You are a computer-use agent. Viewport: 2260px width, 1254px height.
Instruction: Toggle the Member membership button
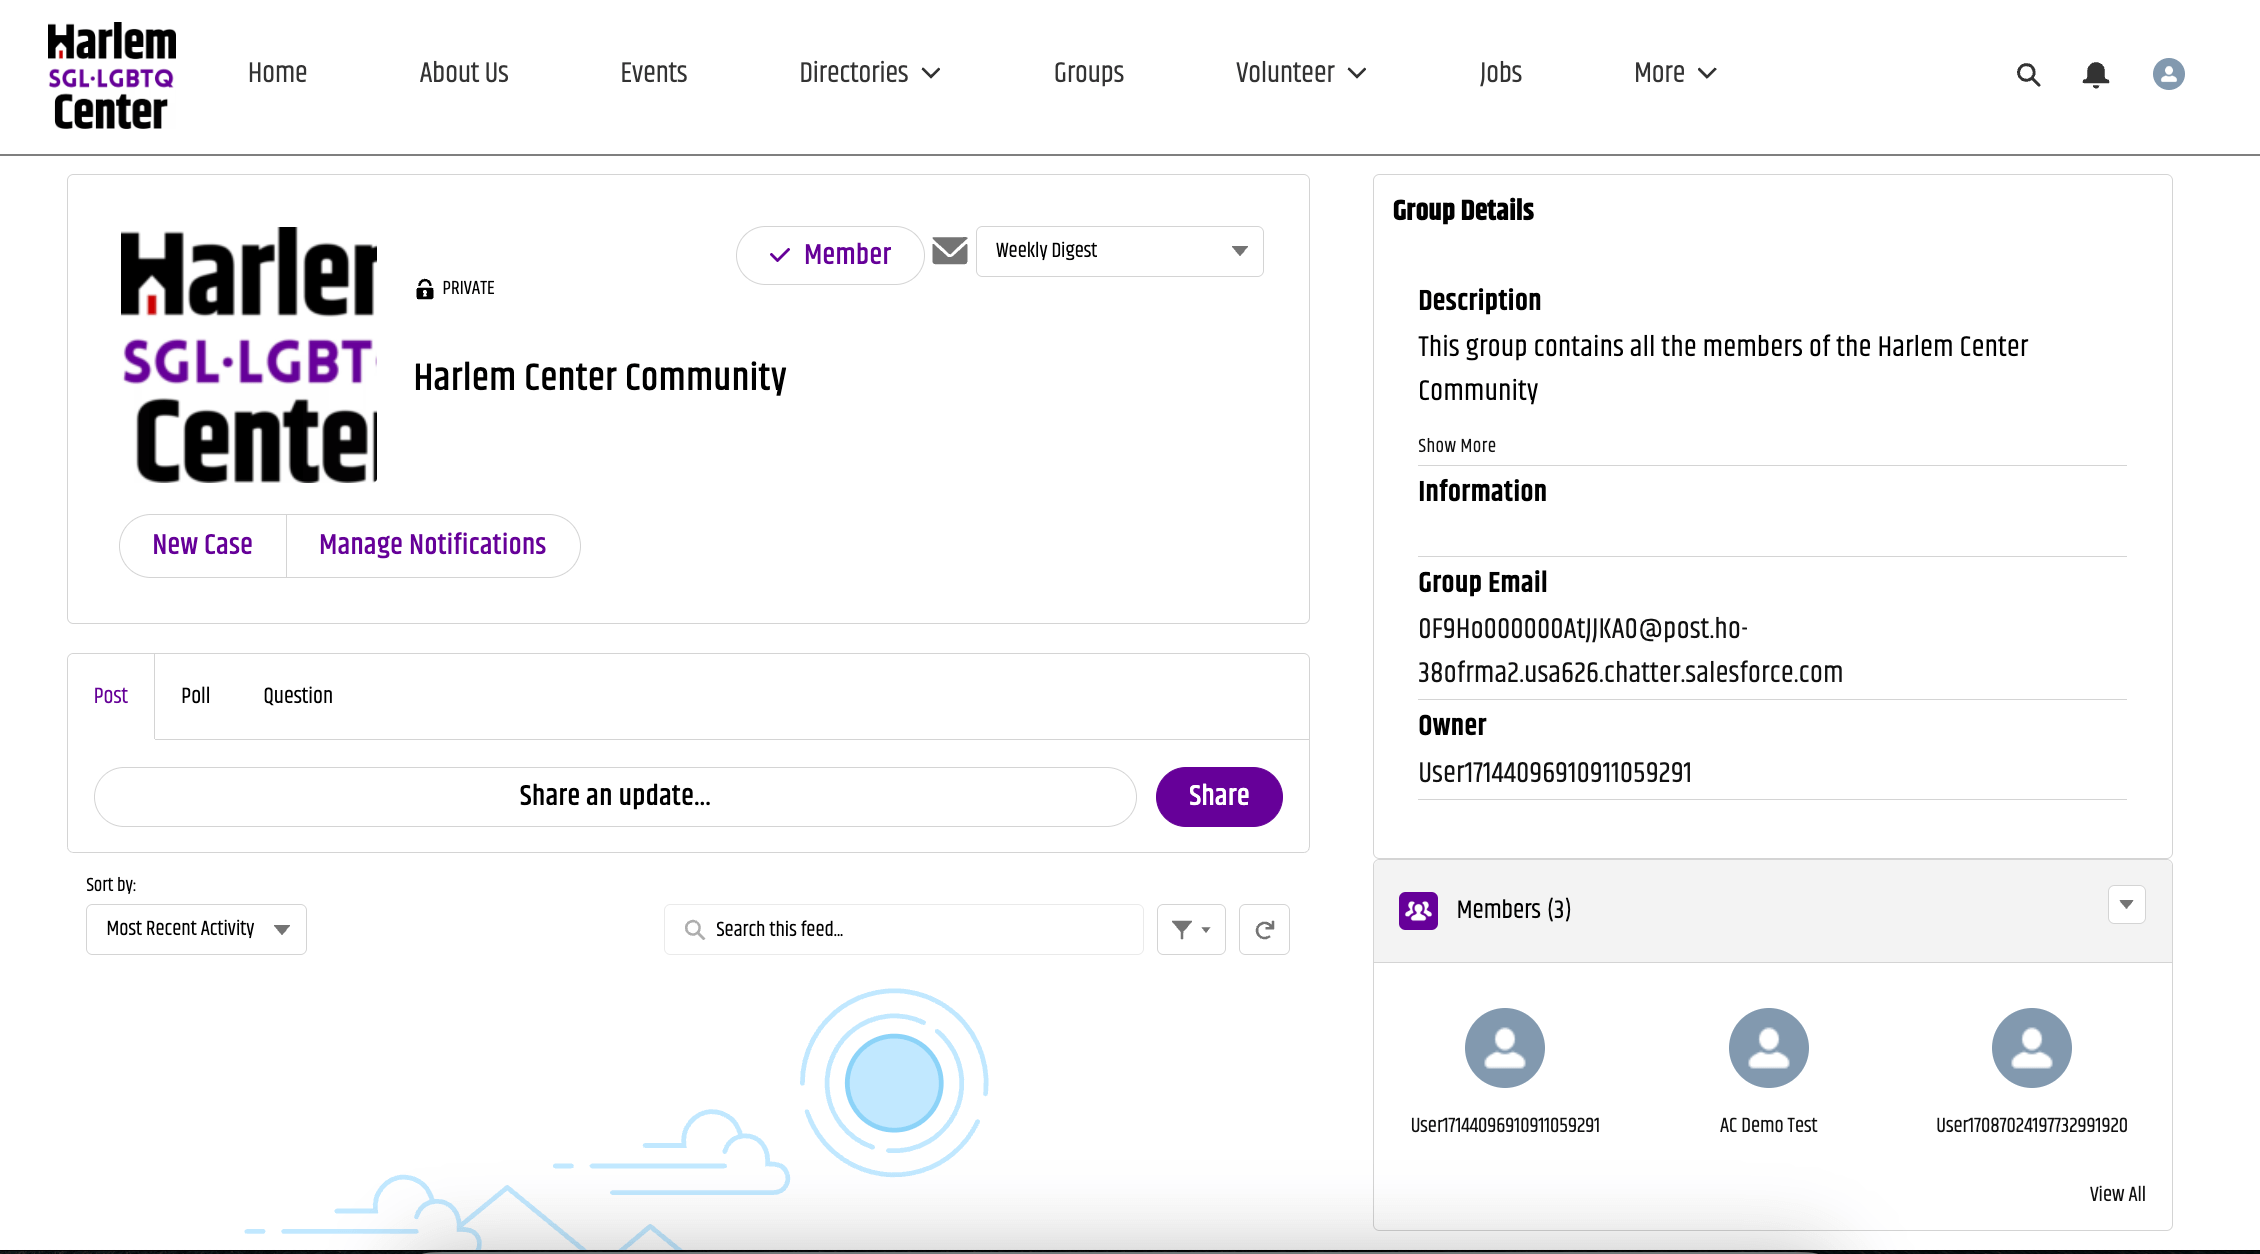point(830,255)
